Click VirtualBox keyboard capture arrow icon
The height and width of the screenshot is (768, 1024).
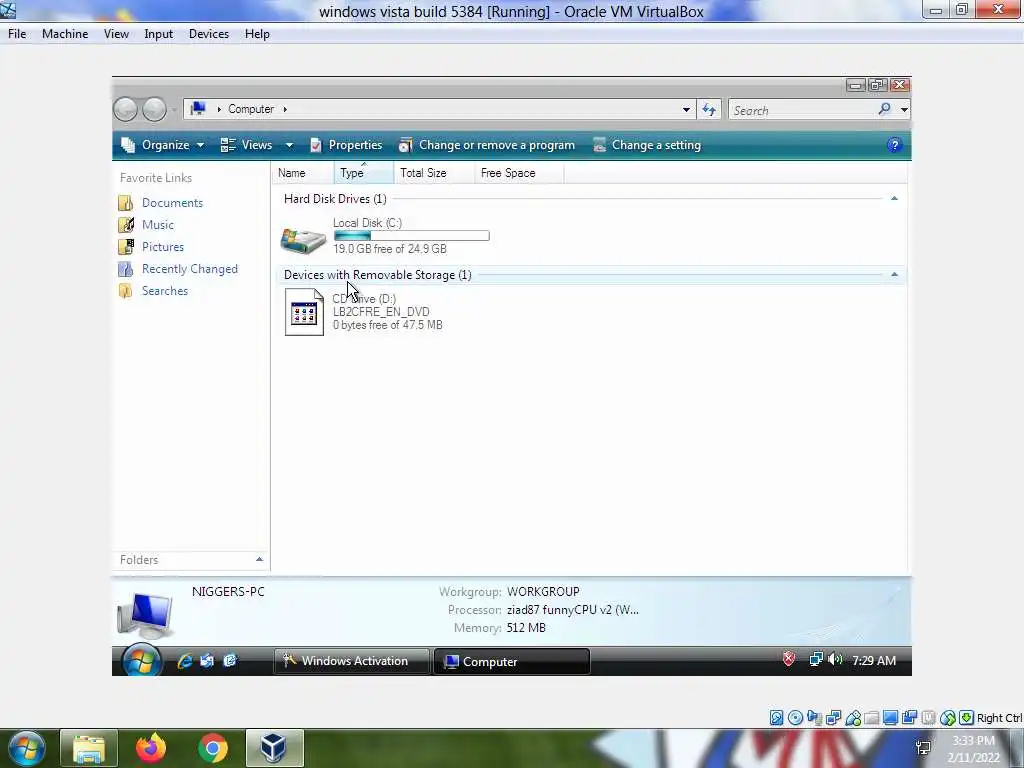tap(967, 718)
